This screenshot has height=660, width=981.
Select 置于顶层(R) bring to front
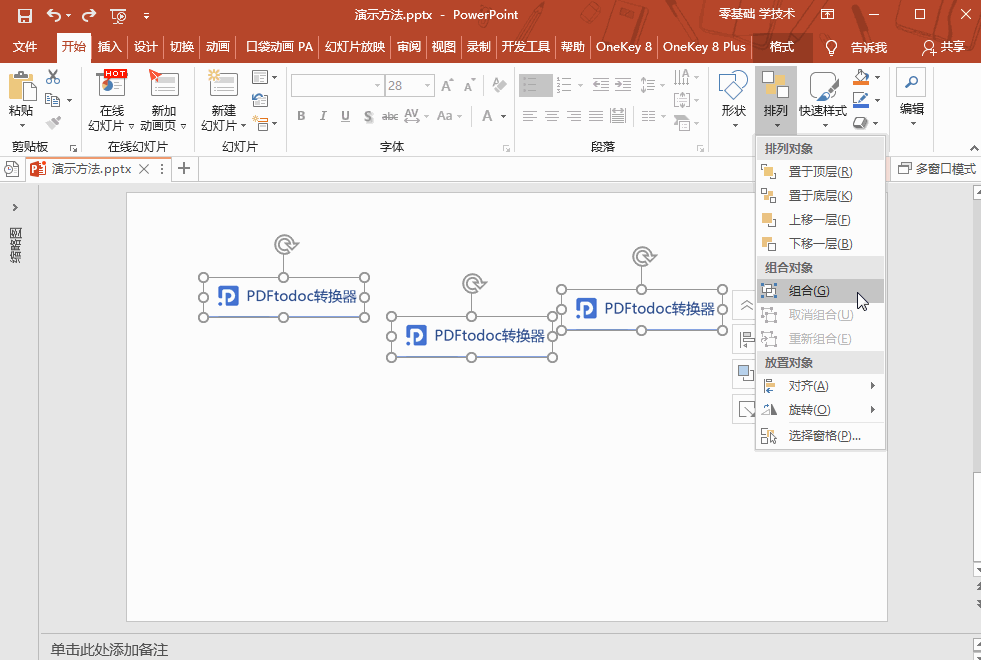(x=820, y=172)
